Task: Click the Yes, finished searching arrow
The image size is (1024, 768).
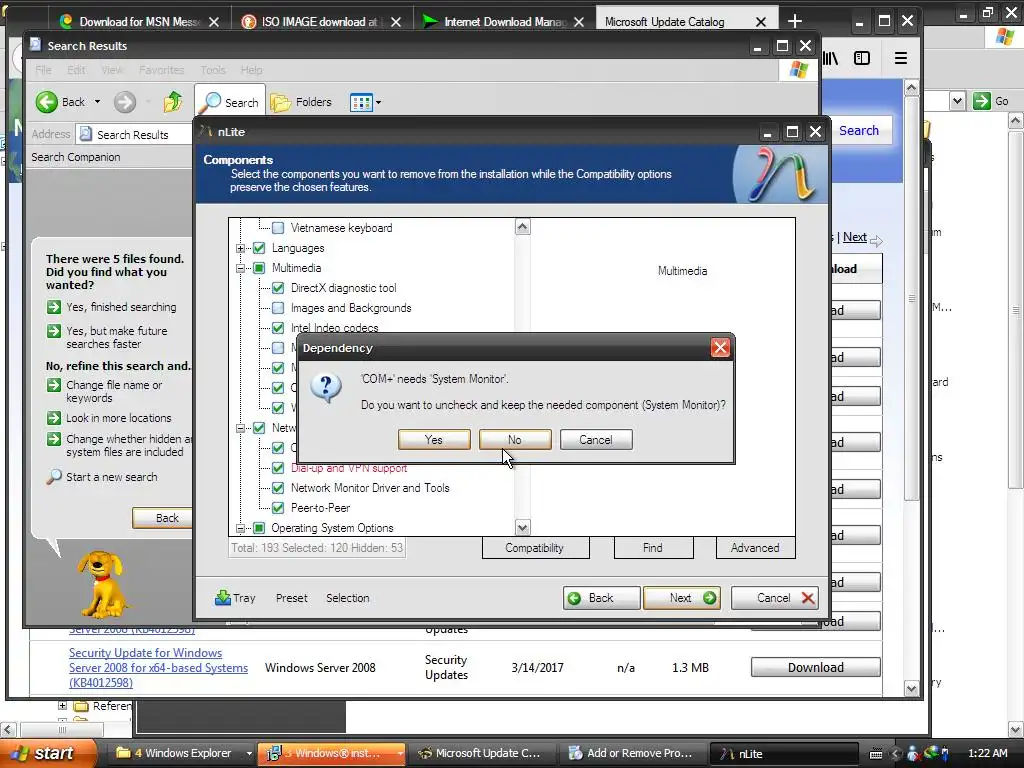Action: coord(54,307)
